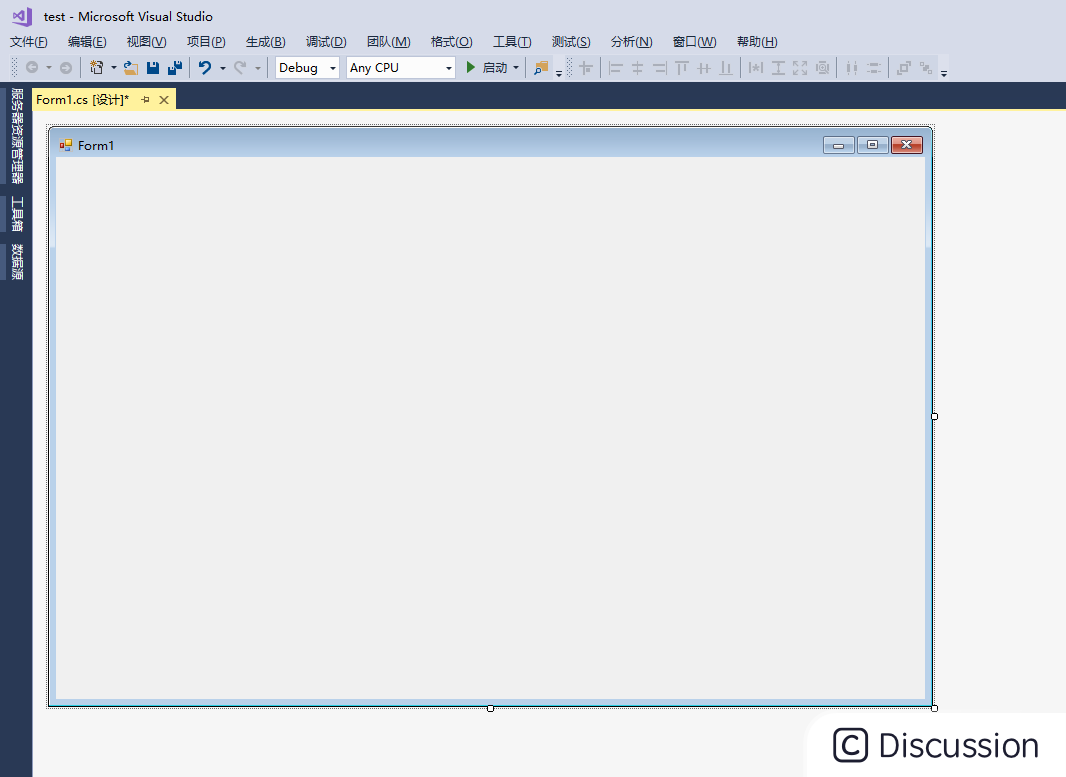Click the Form1 right-edge sizing handle
This screenshot has width=1066, height=777.
(935, 417)
